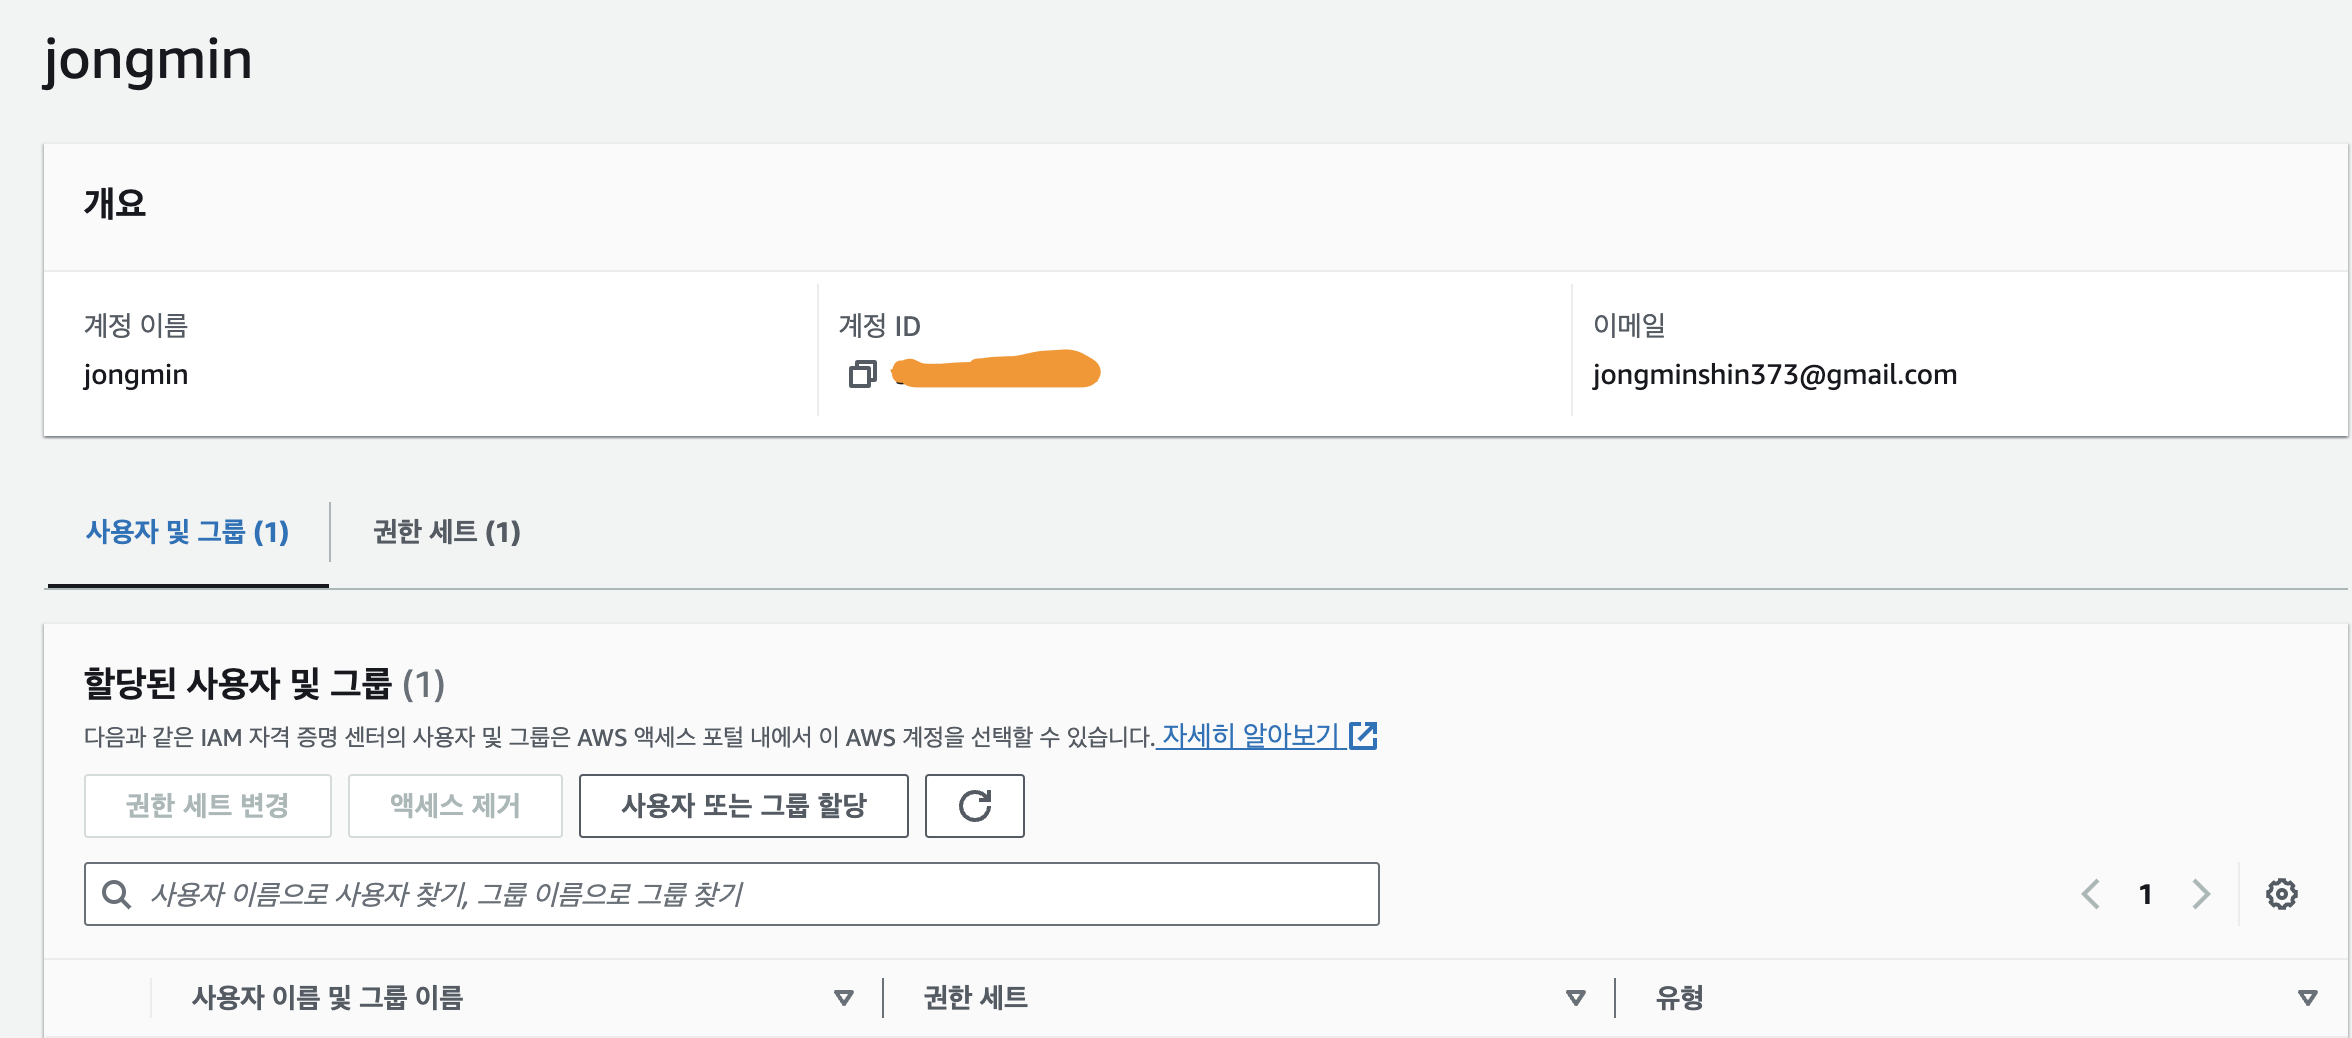
Task: Click 액세스 제거 button
Action: 455,806
